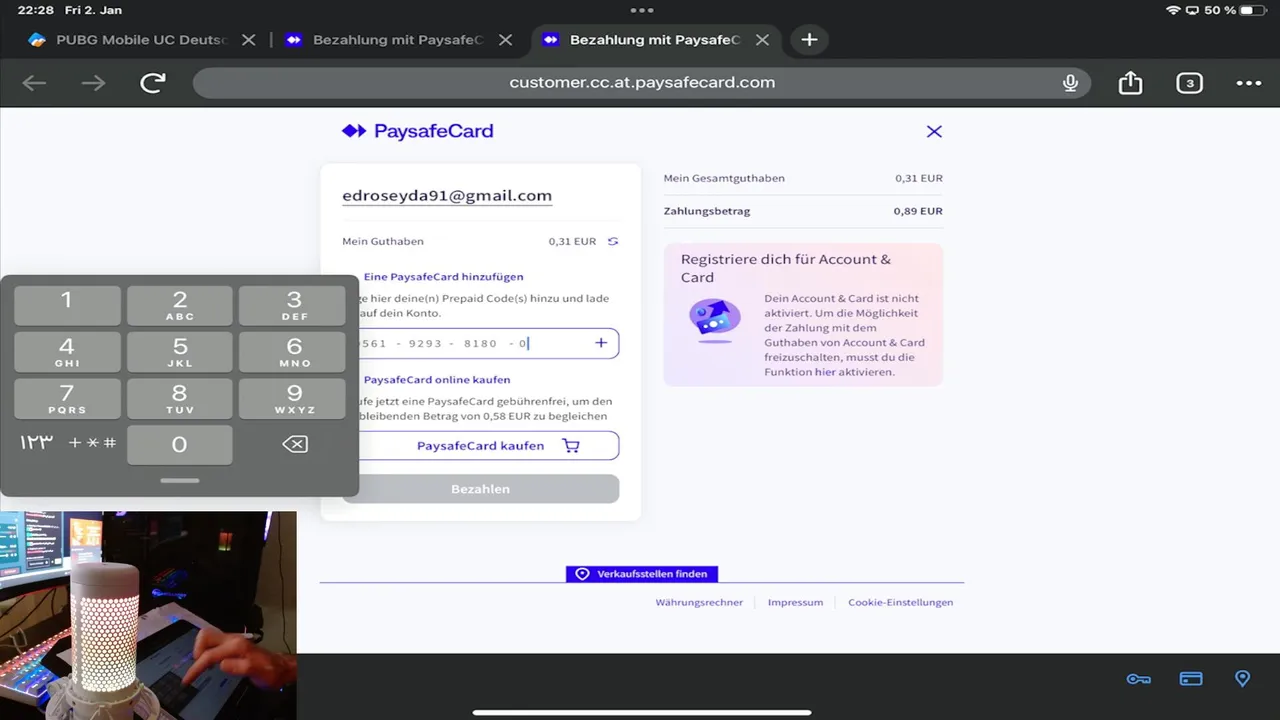Viewport: 1280px width, 720px height.
Task: Tap the plus icon to add code
Action: [x=601, y=343]
